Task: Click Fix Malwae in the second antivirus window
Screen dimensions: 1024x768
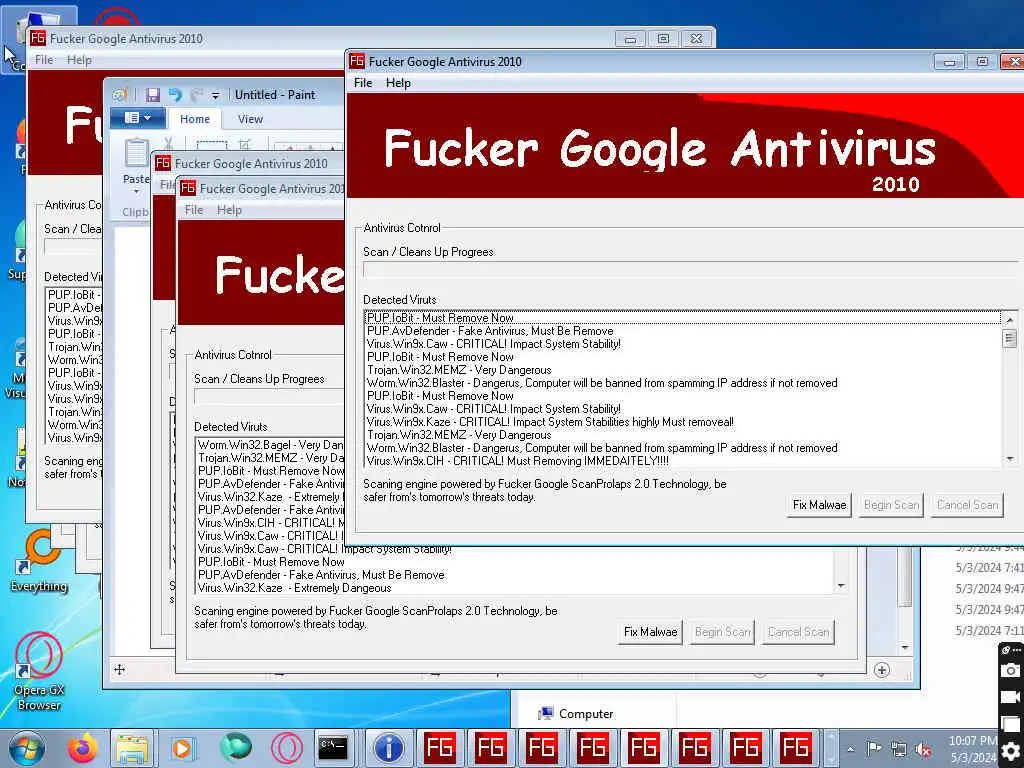Action: pyautogui.click(x=650, y=632)
